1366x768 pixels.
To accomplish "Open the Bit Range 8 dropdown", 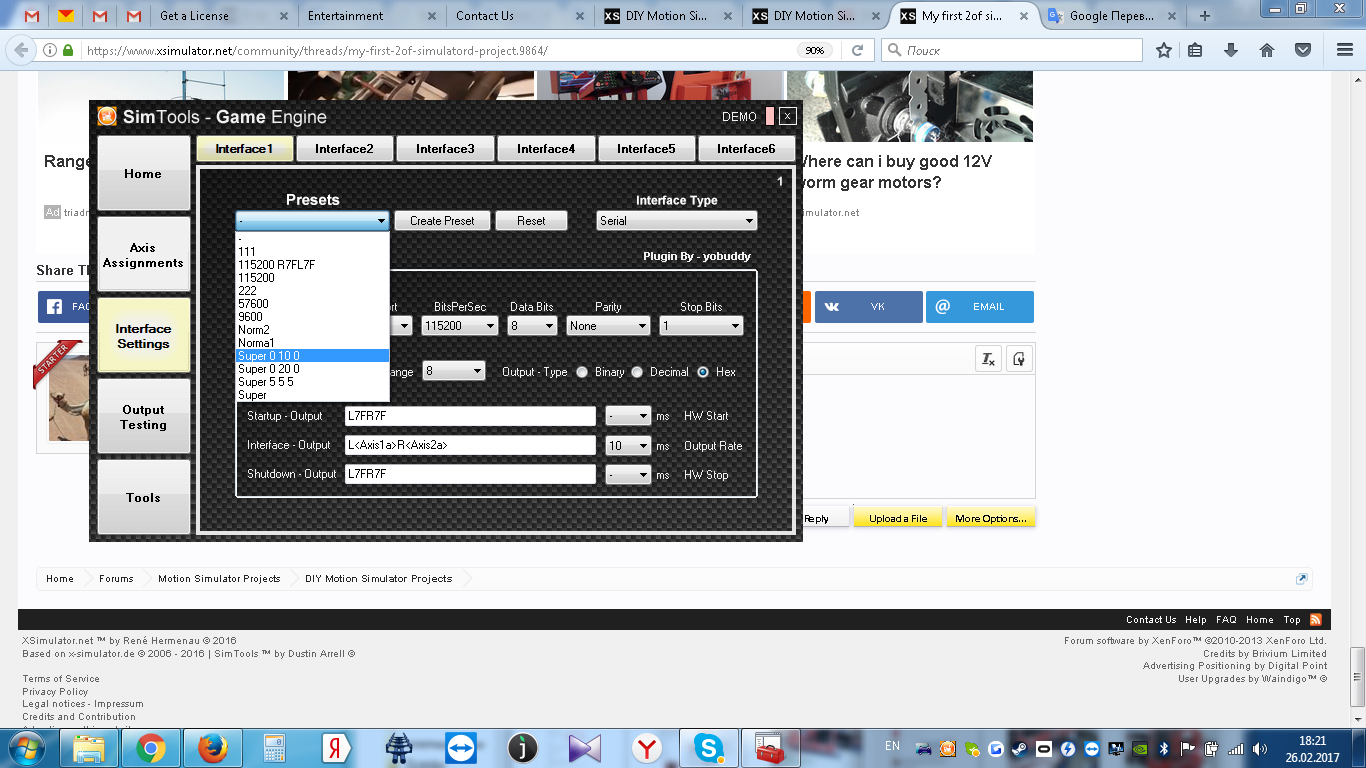I will coord(454,371).
